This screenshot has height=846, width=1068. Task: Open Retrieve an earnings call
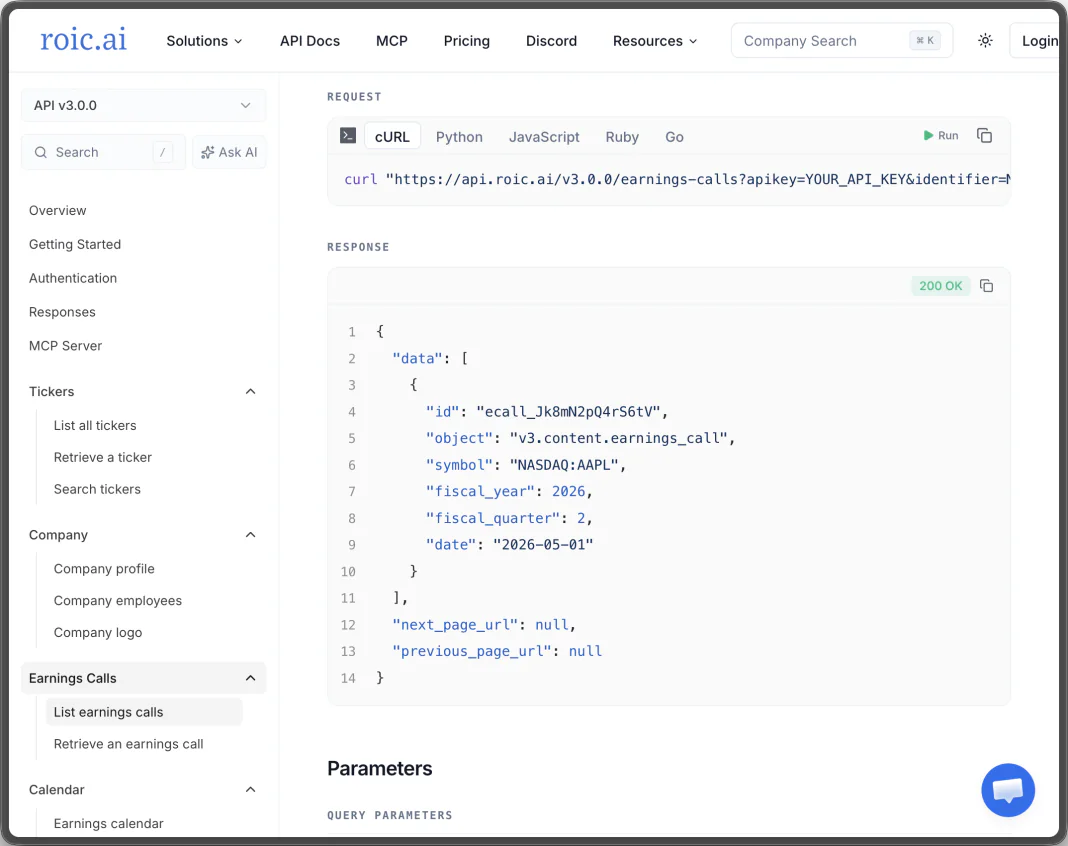129,744
